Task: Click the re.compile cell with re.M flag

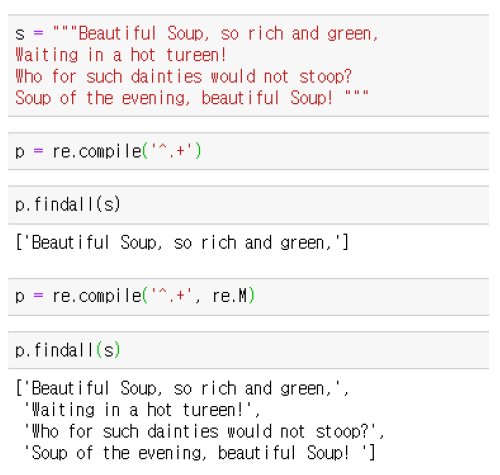Action: (x=248, y=297)
